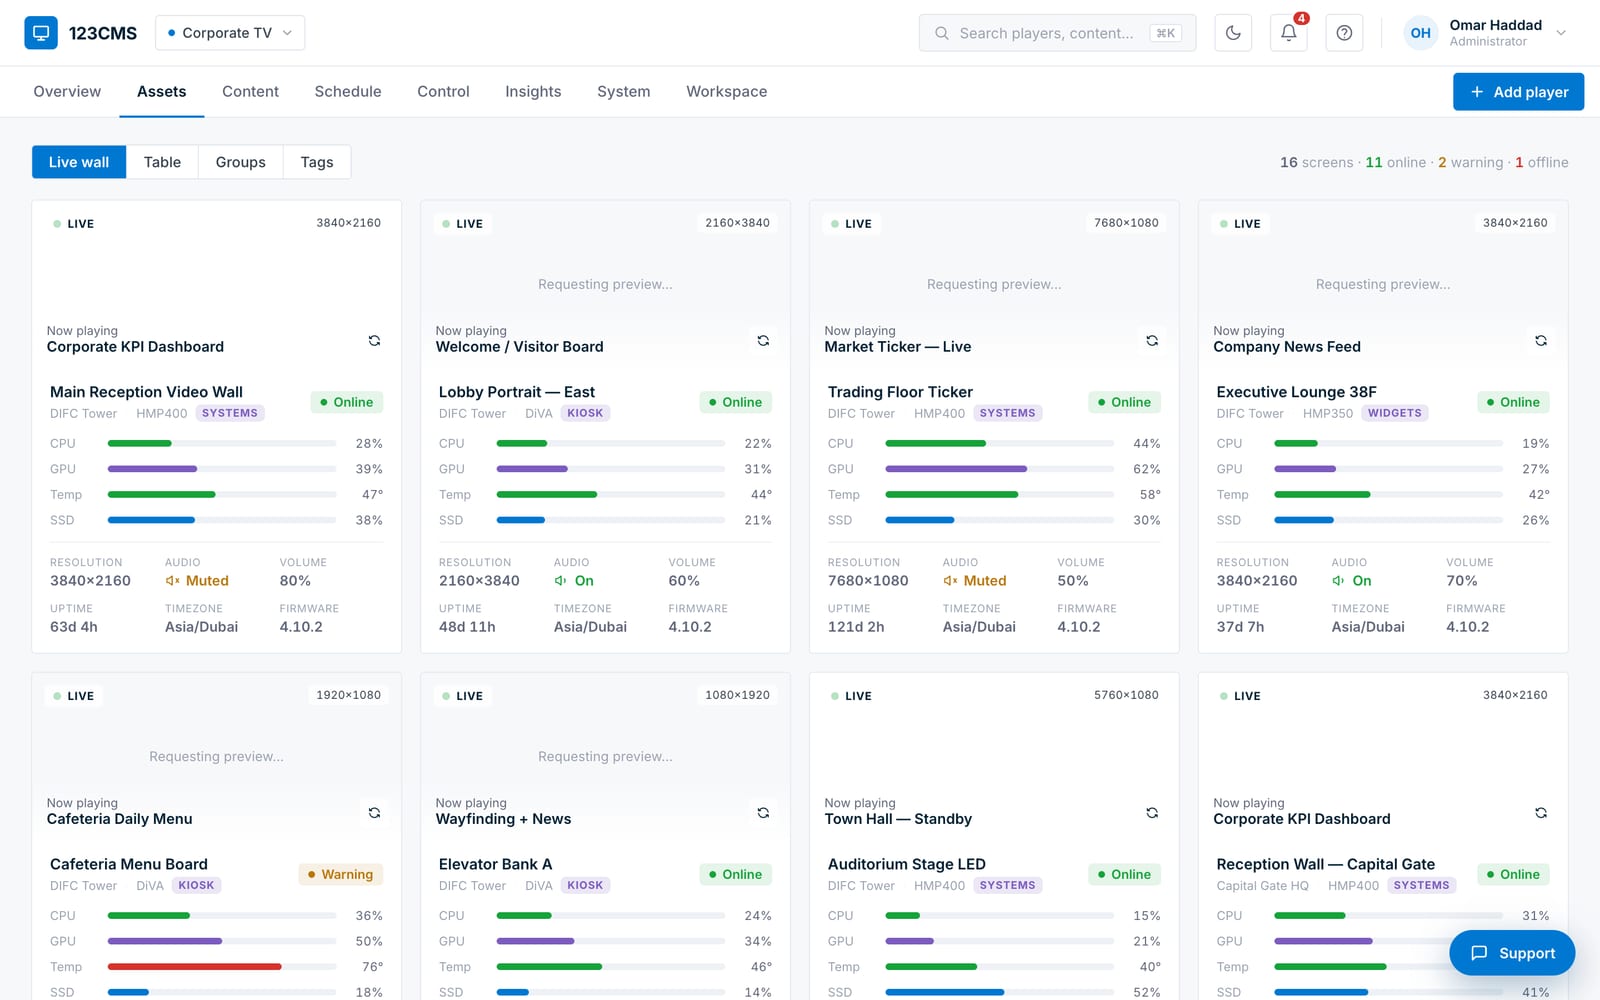The width and height of the screenshot is (1600, 1000).
Task: Click the search players and content field
Action: [x=1057, y=33]
